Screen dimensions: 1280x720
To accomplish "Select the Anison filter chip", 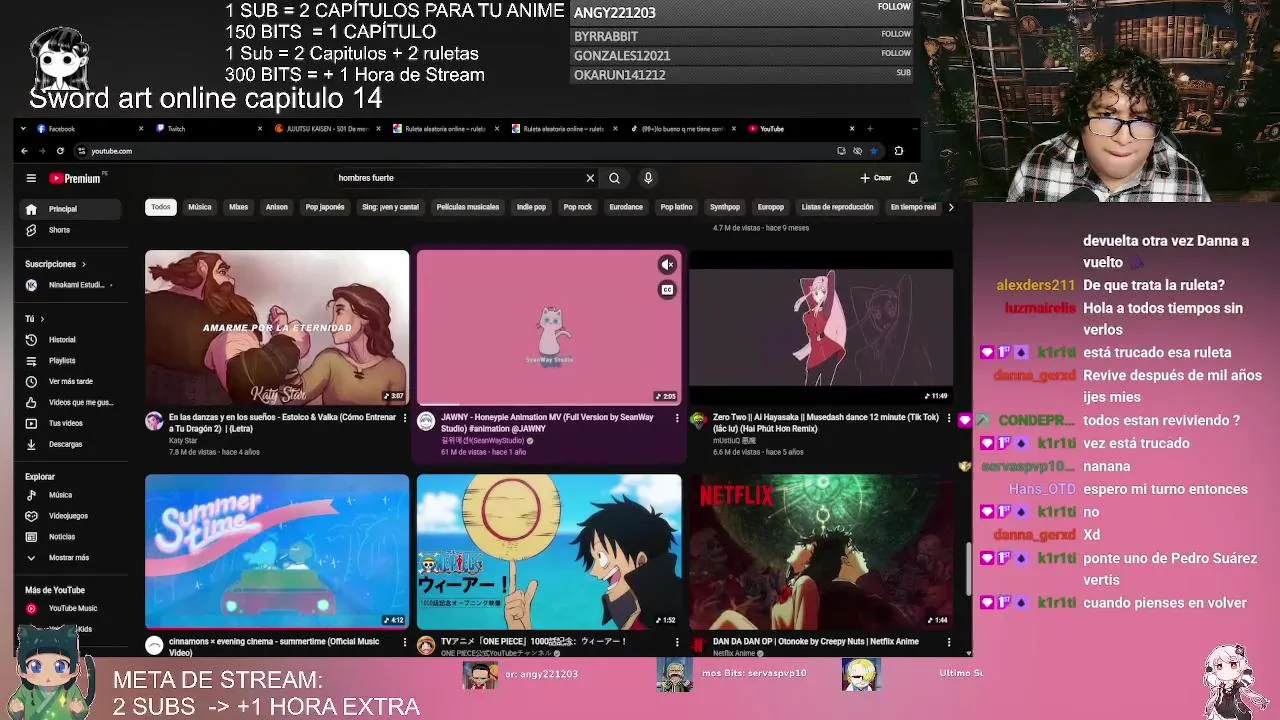I will [x=277, y=207].
